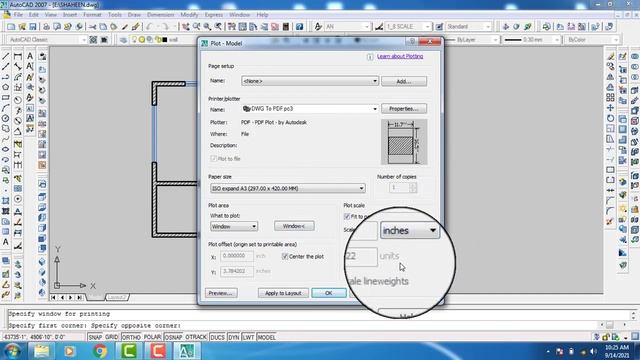Open the Dimension menu
This screenshot has width=640, height=360.
click(160, 15)
